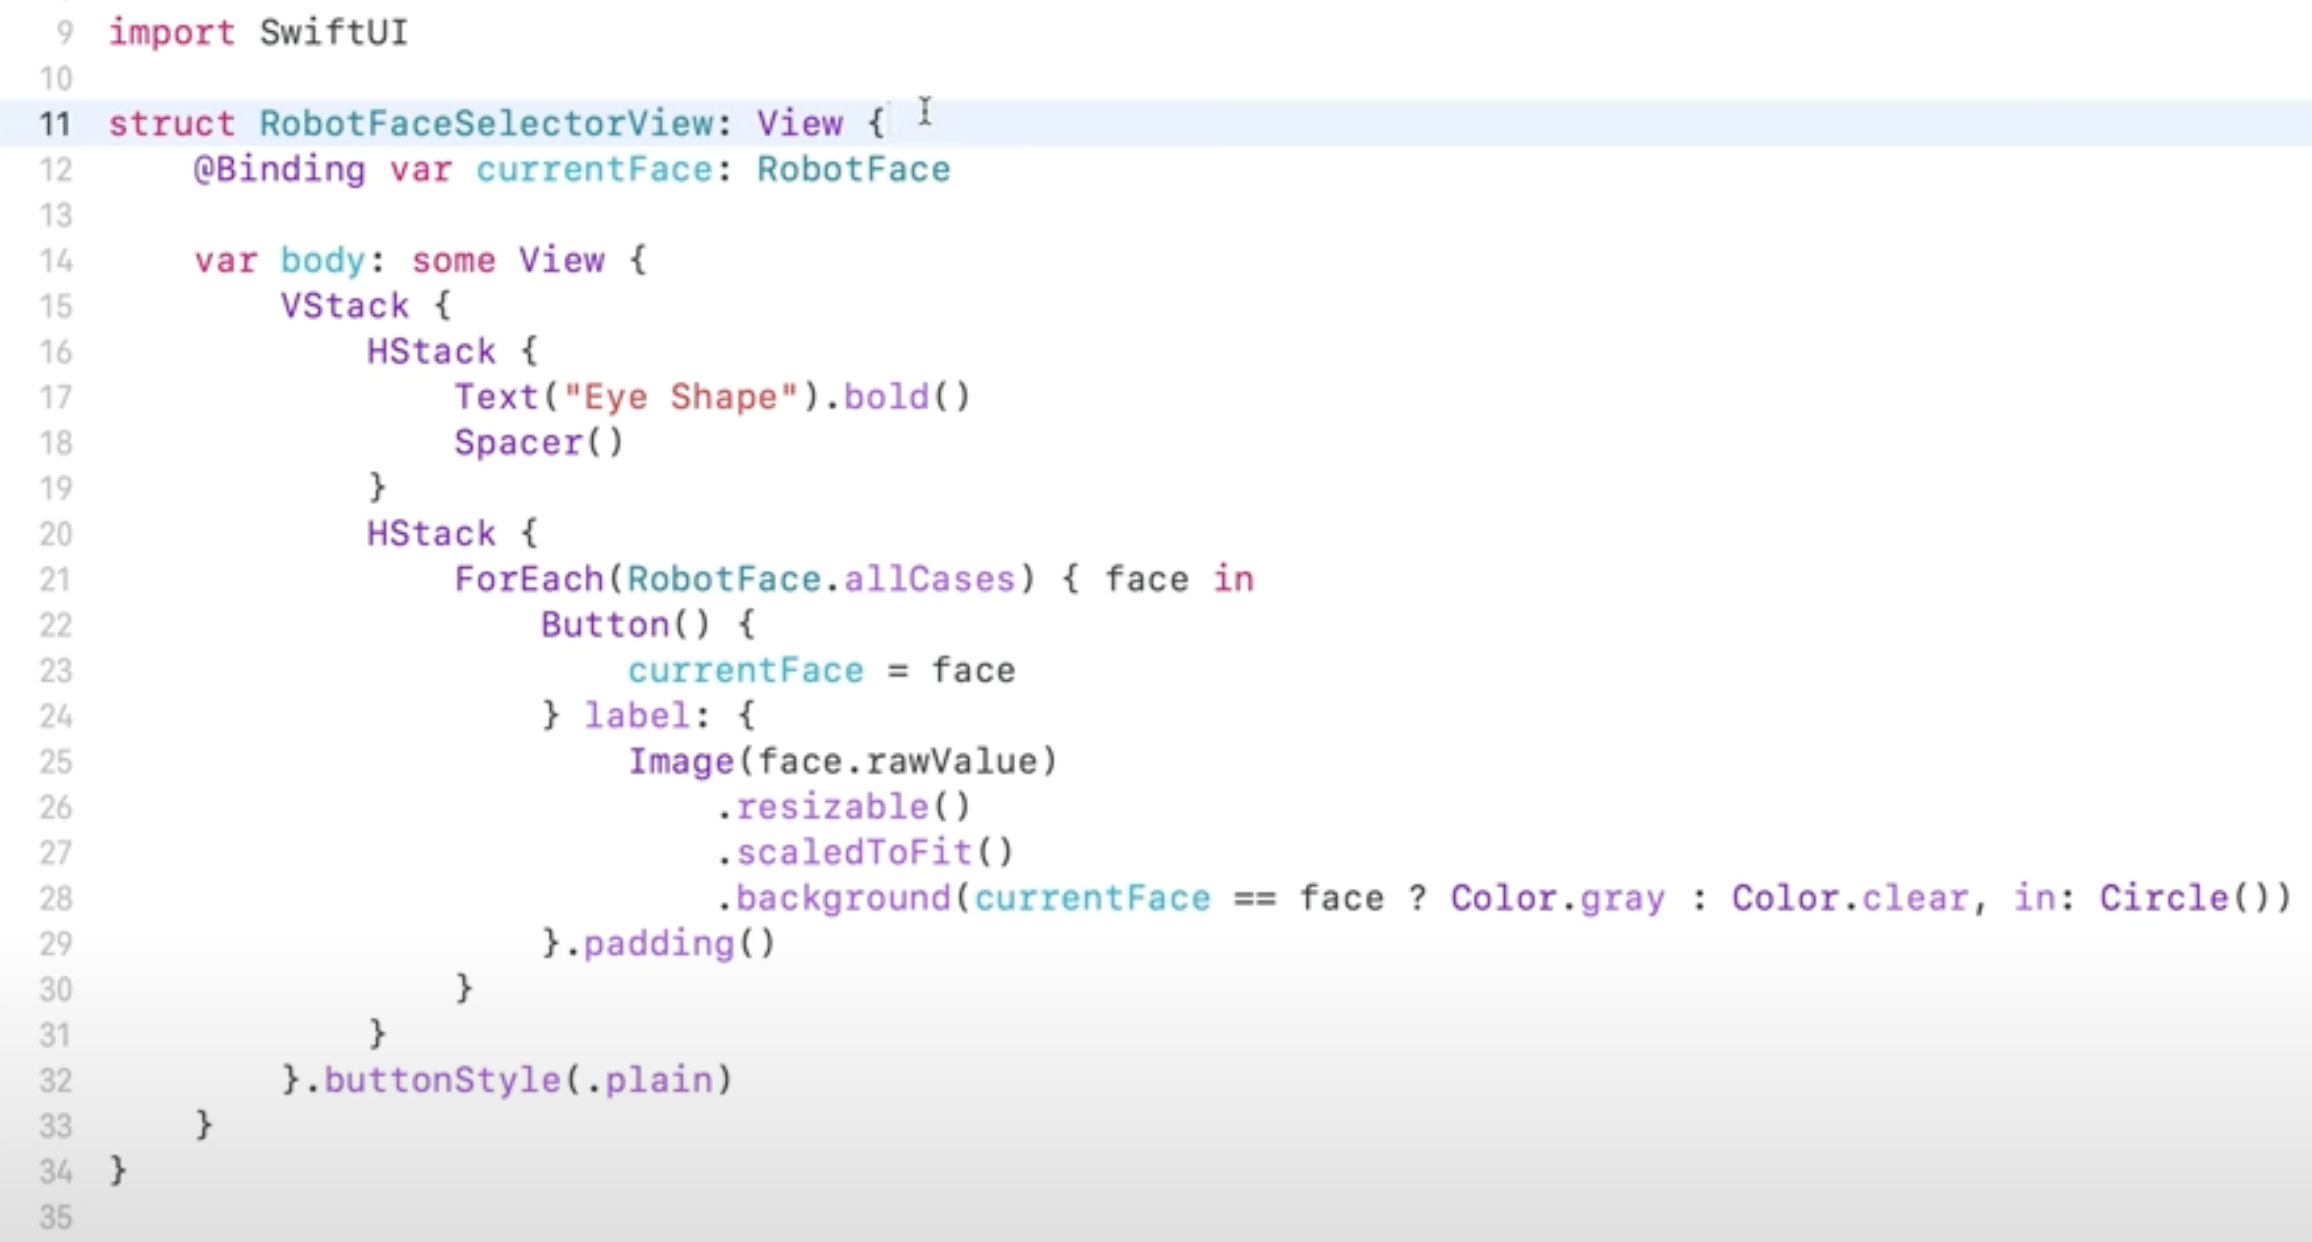Click the VStack keyword on line 15
Image resolution: width=2312 pixels, height=1242 pixels.
[344, 306]
